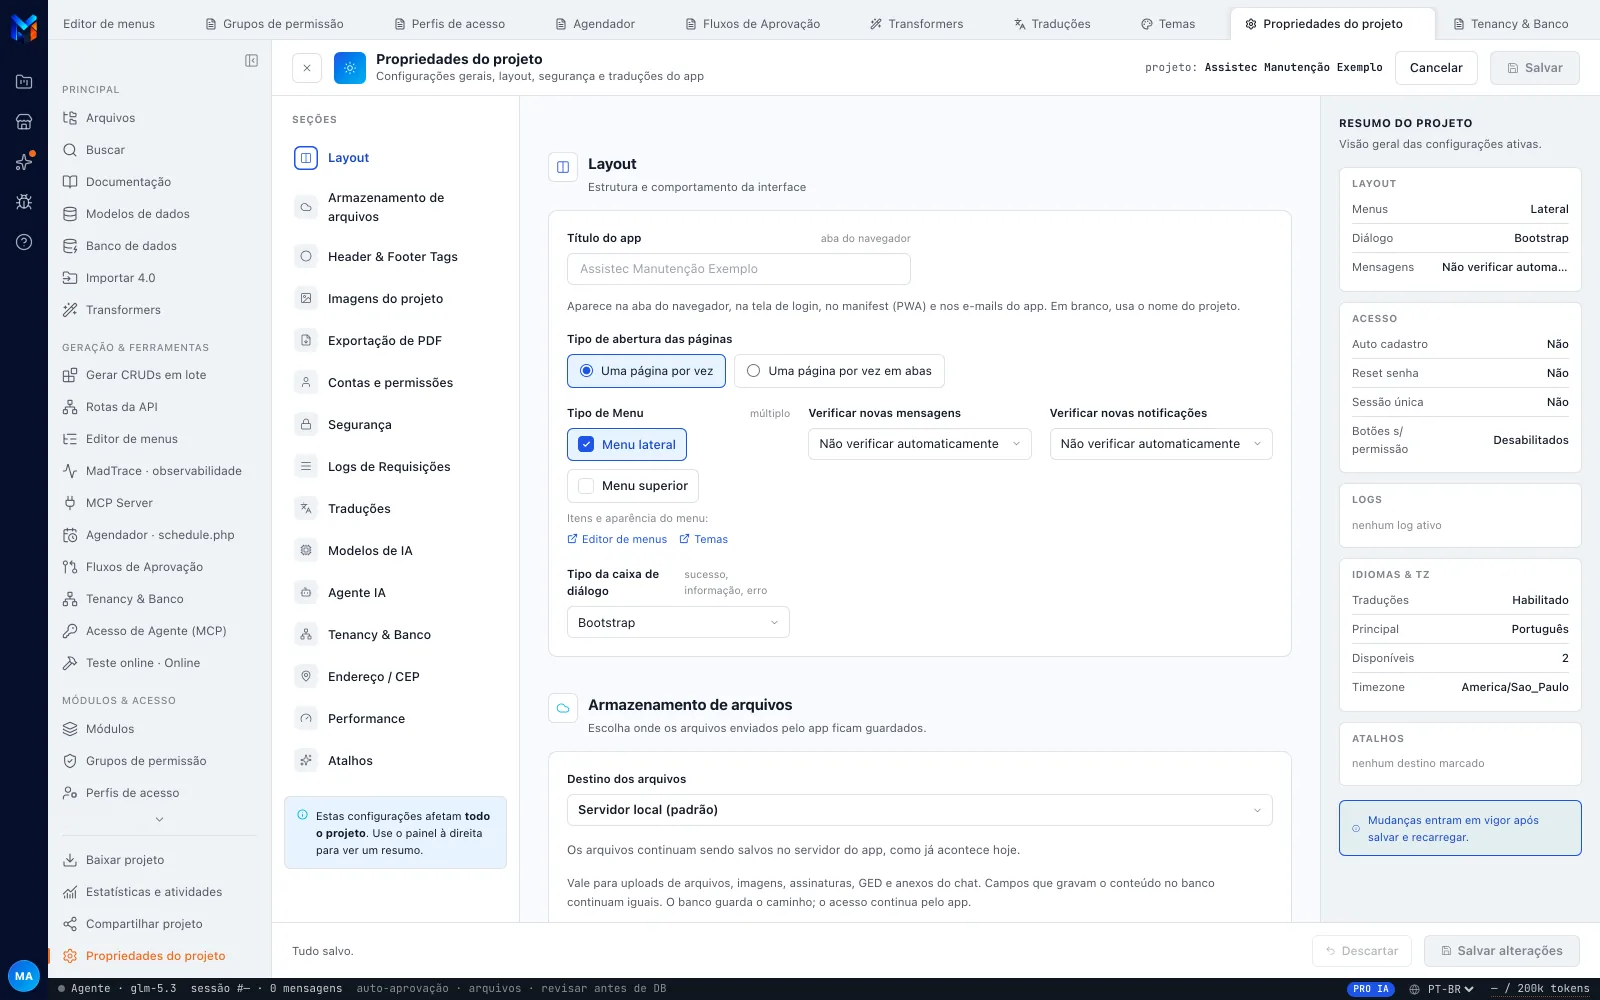Click the Salvar button in the header
The width and height of the screenshot is (1600, 1000).
pyautogui.click(x=1535, y=68)
